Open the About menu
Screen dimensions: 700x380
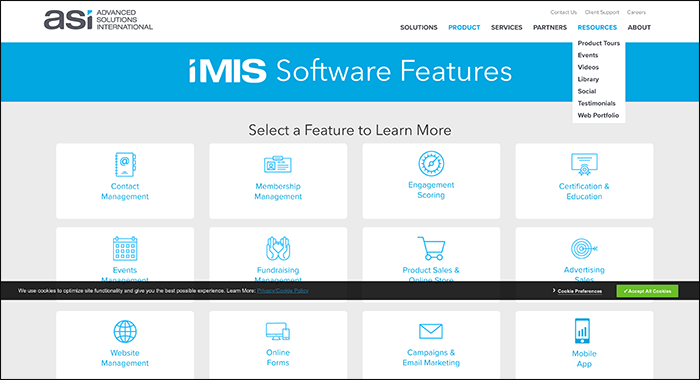tap(639, 28)
